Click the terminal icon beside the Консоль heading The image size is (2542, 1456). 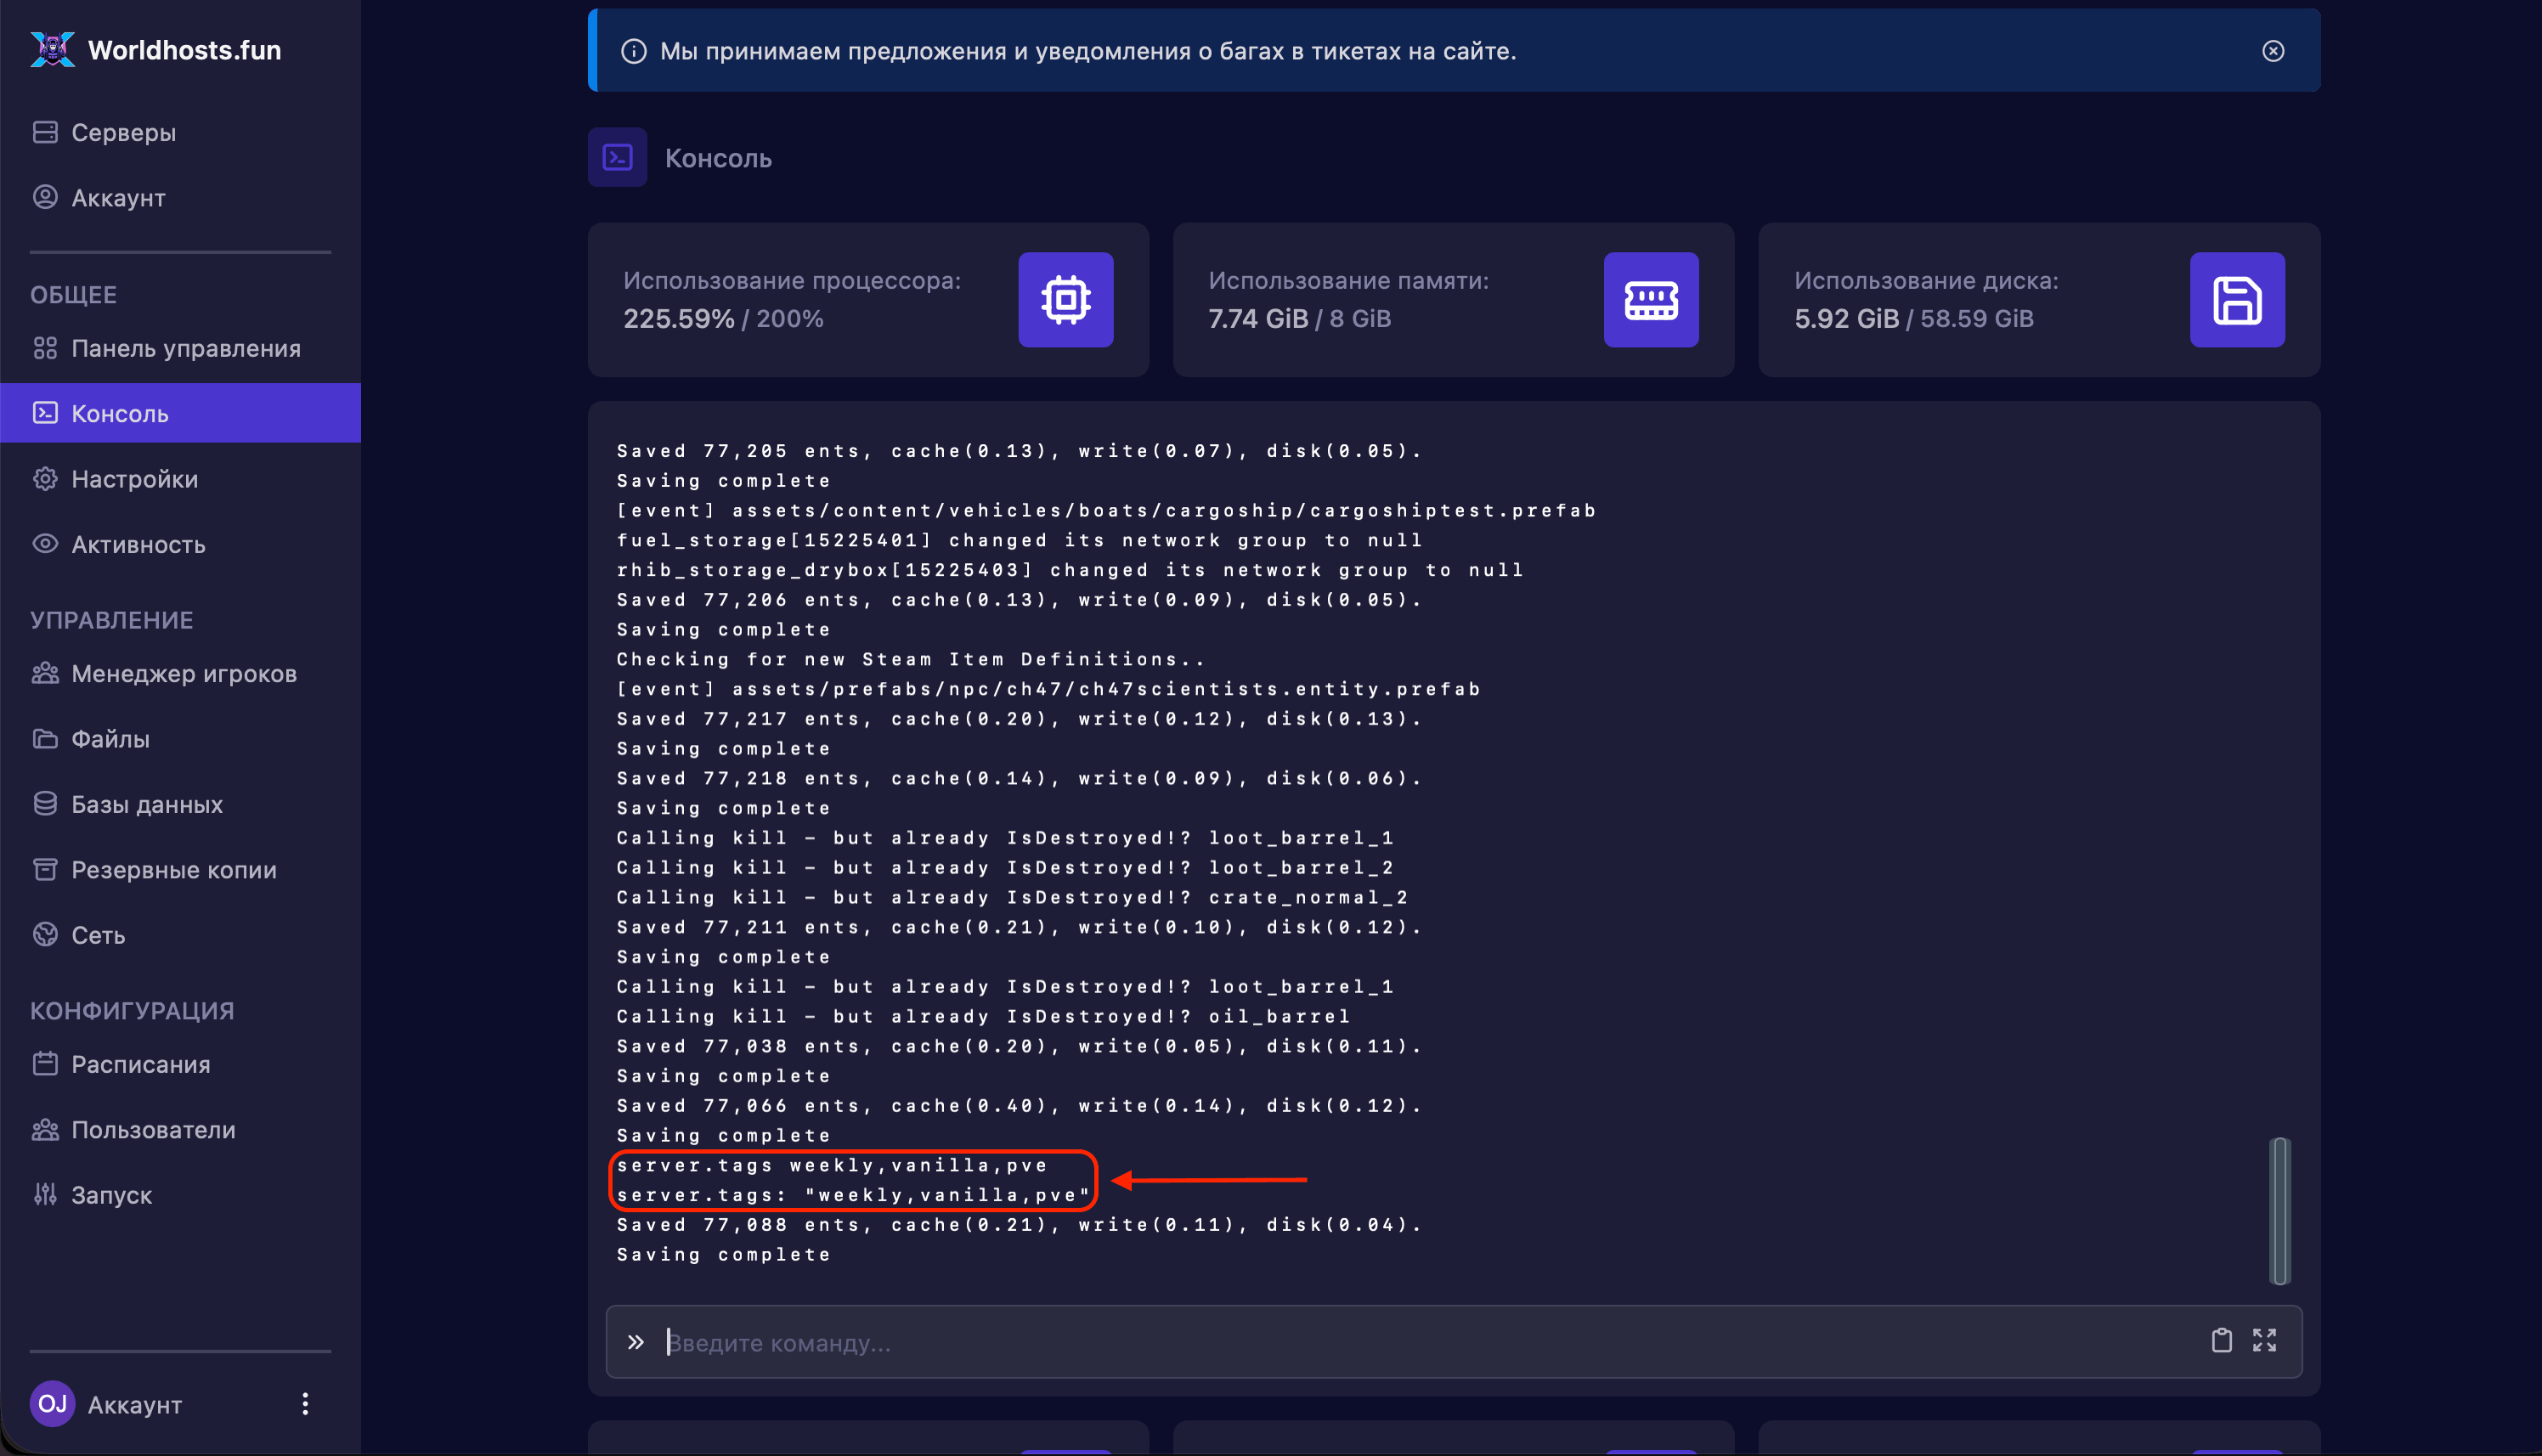617,157
